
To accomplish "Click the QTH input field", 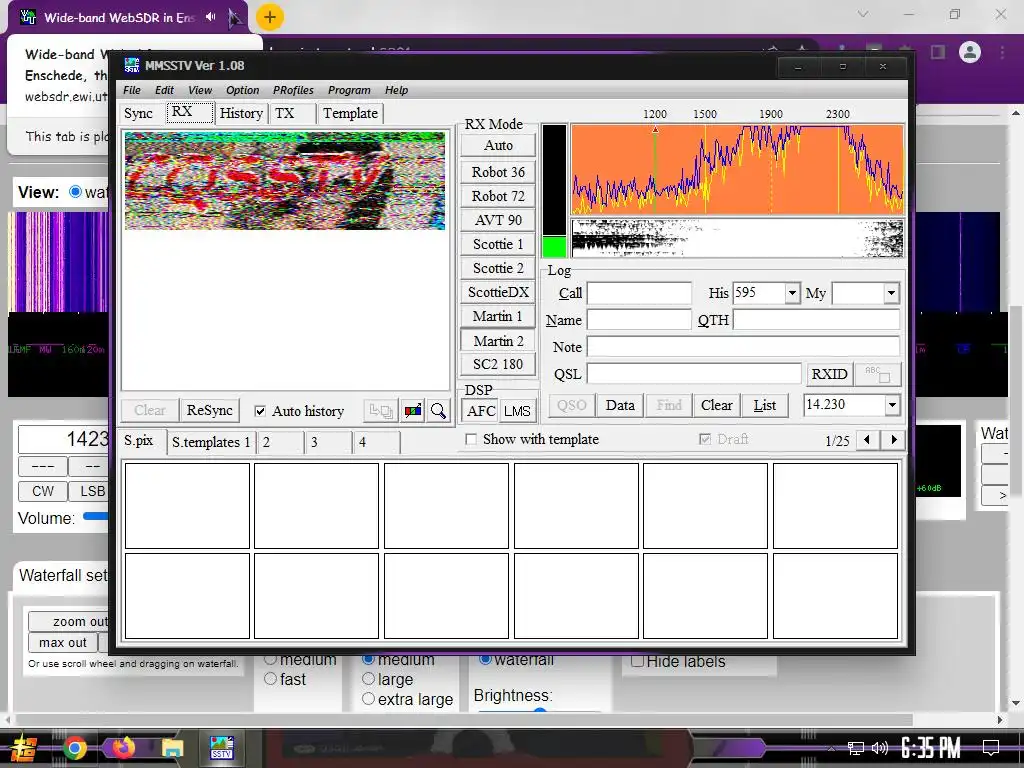I will click(x=816, y=320).
